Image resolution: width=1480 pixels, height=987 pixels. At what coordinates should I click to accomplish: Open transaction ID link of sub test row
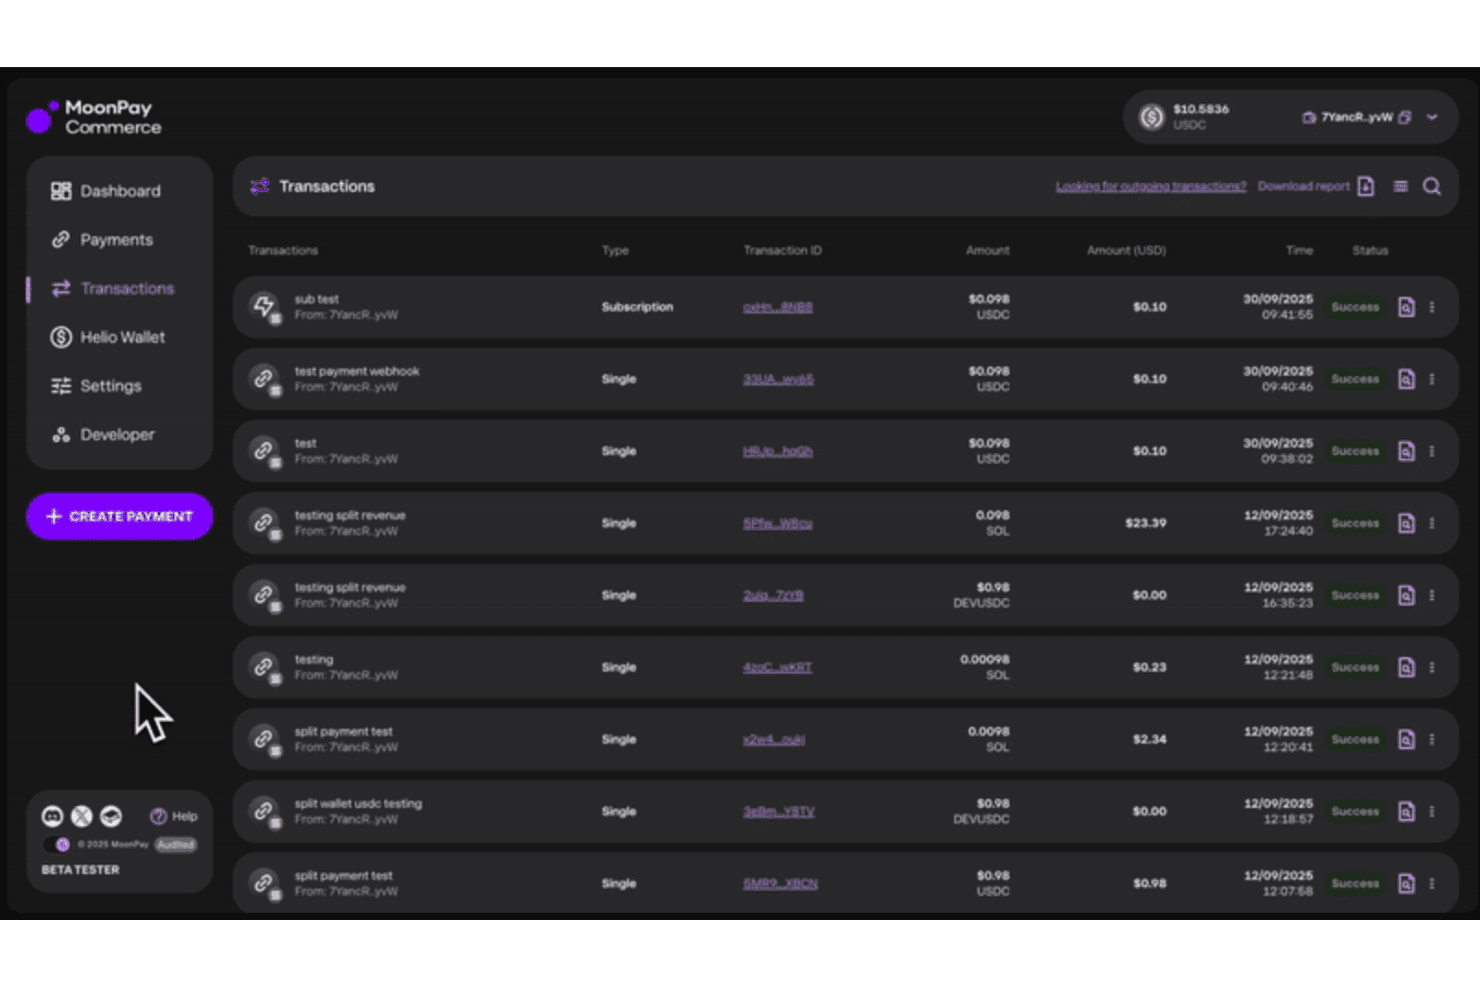coord(777,307)
